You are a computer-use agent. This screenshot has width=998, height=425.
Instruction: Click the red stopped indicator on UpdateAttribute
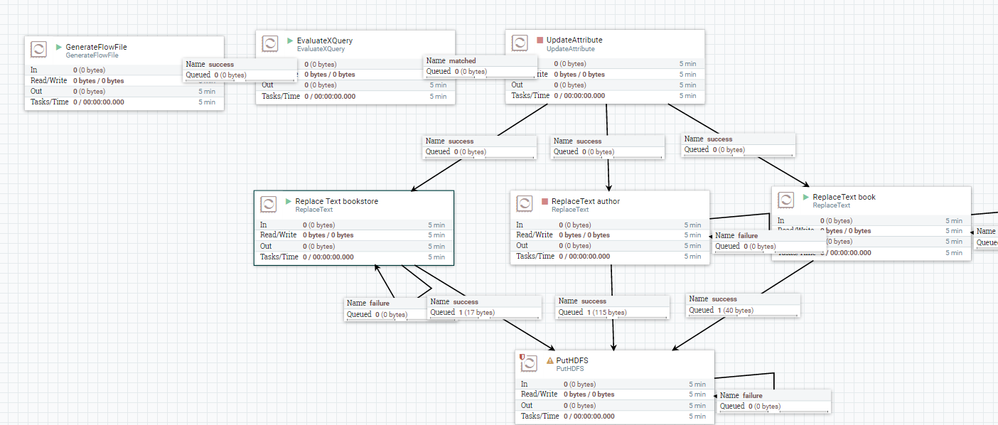(x=540, y=40)
